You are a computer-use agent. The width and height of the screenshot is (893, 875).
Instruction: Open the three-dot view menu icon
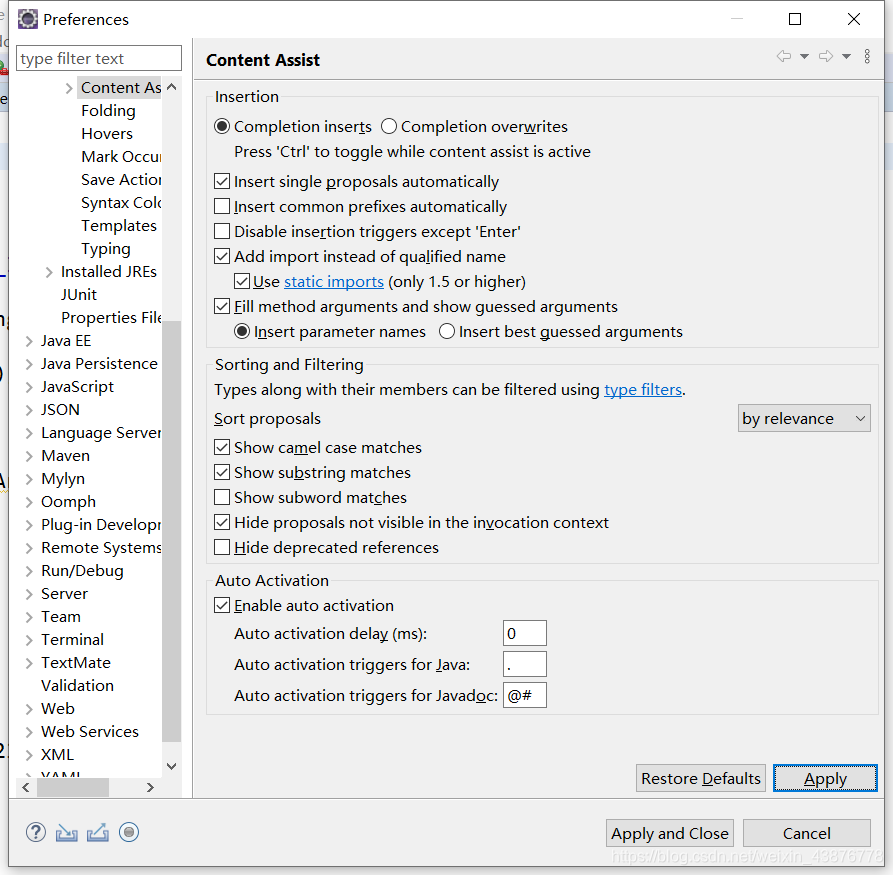pyautogui.click(x=867, y=56)
